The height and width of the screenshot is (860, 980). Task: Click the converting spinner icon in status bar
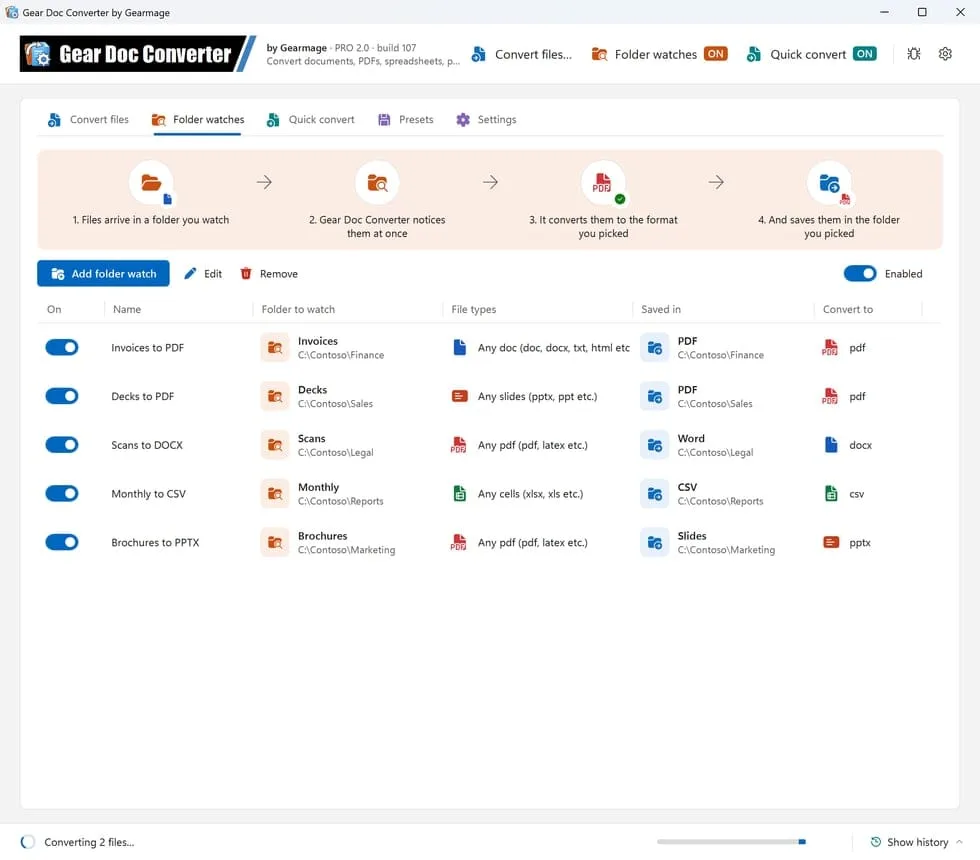28,842
